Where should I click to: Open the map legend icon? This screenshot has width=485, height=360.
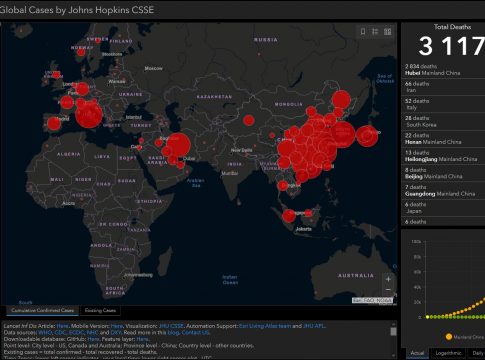click(x=375, y=32)
